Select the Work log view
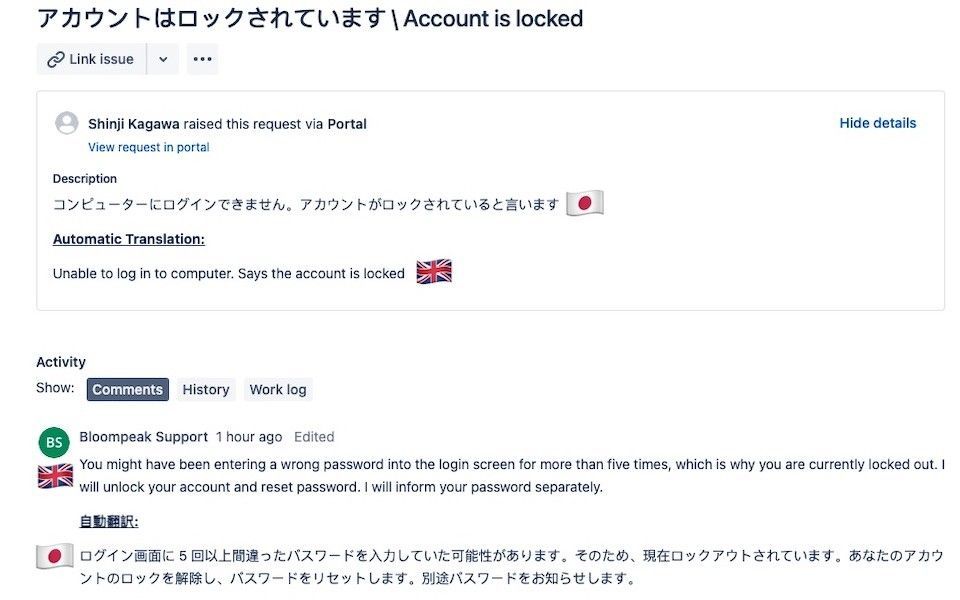960x600 pixels. pyautogui.click(x=278, y=389)
